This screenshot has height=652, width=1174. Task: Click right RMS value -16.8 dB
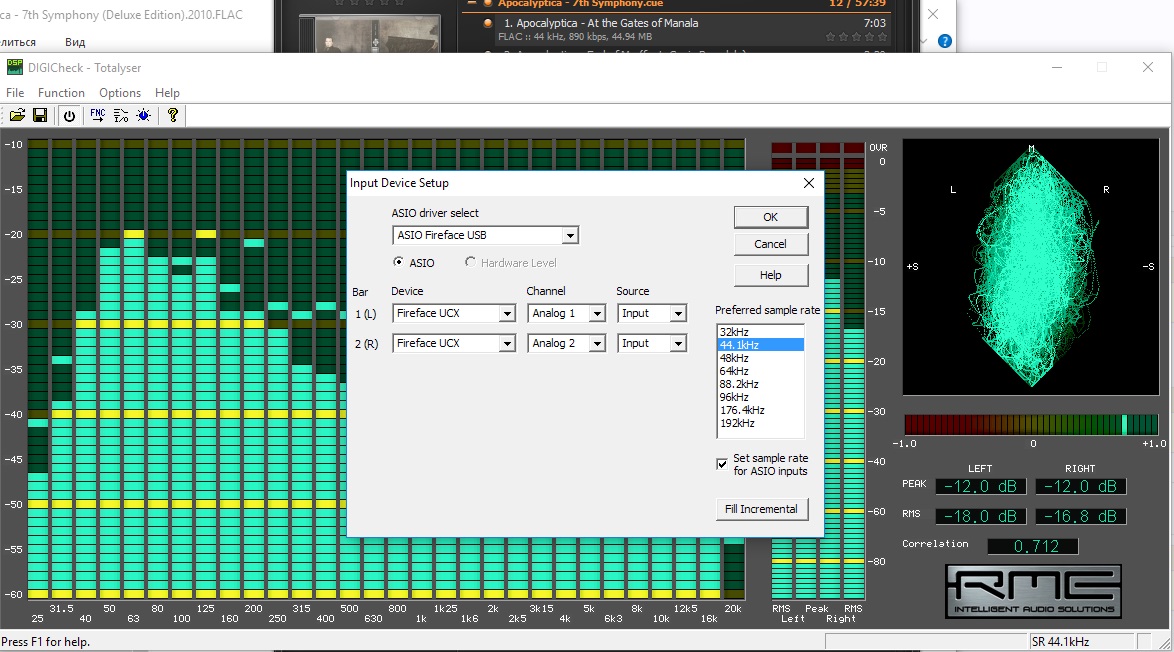tap(1080, 517)
